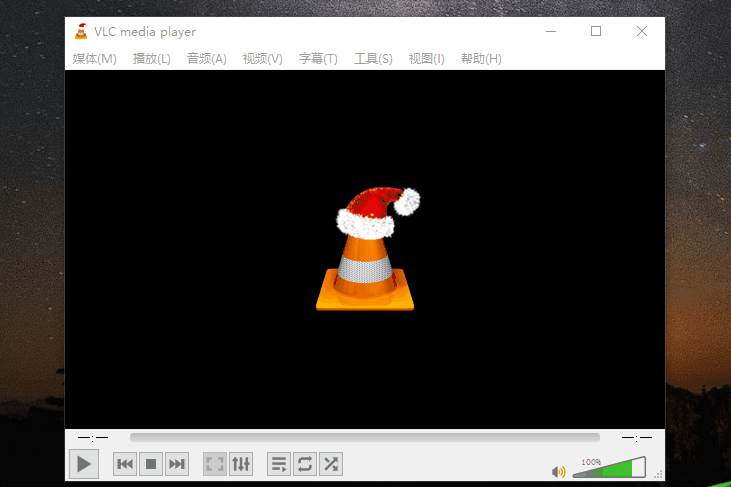
Task: Start playback with the Play button
Action: point(84,464)
